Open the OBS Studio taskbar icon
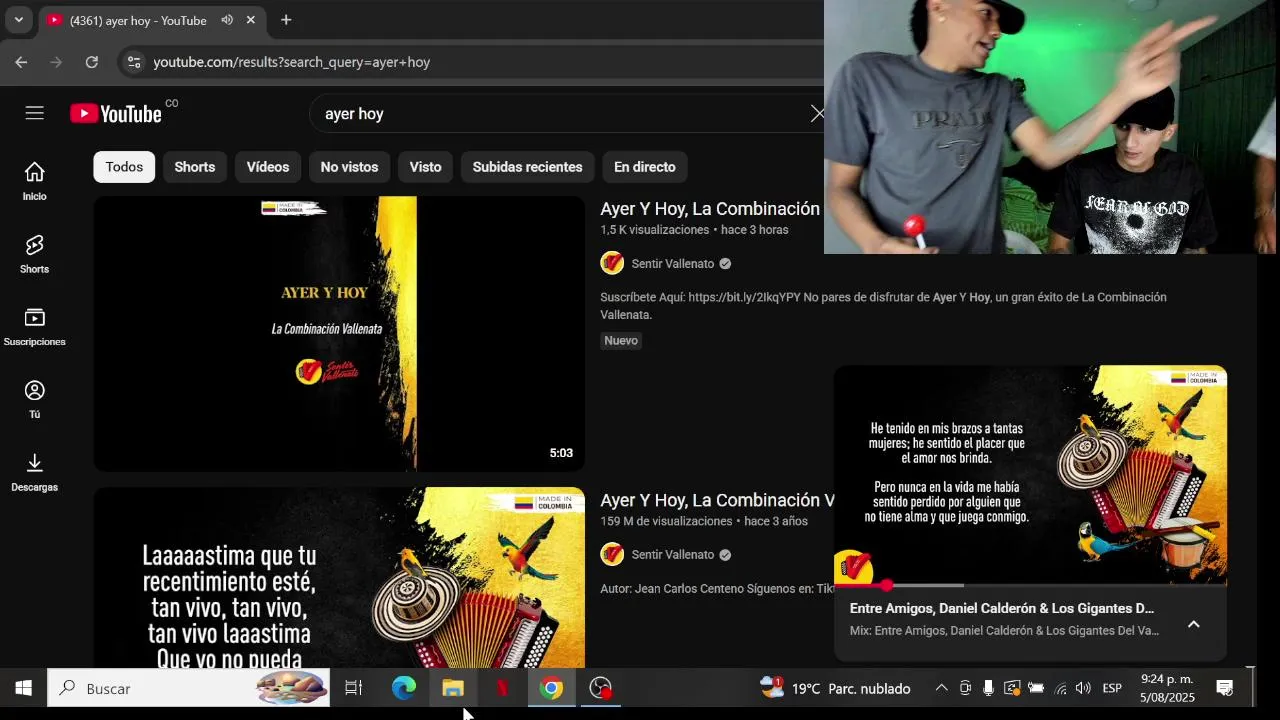The image size is (1280, 720). [x=600, y=688]
